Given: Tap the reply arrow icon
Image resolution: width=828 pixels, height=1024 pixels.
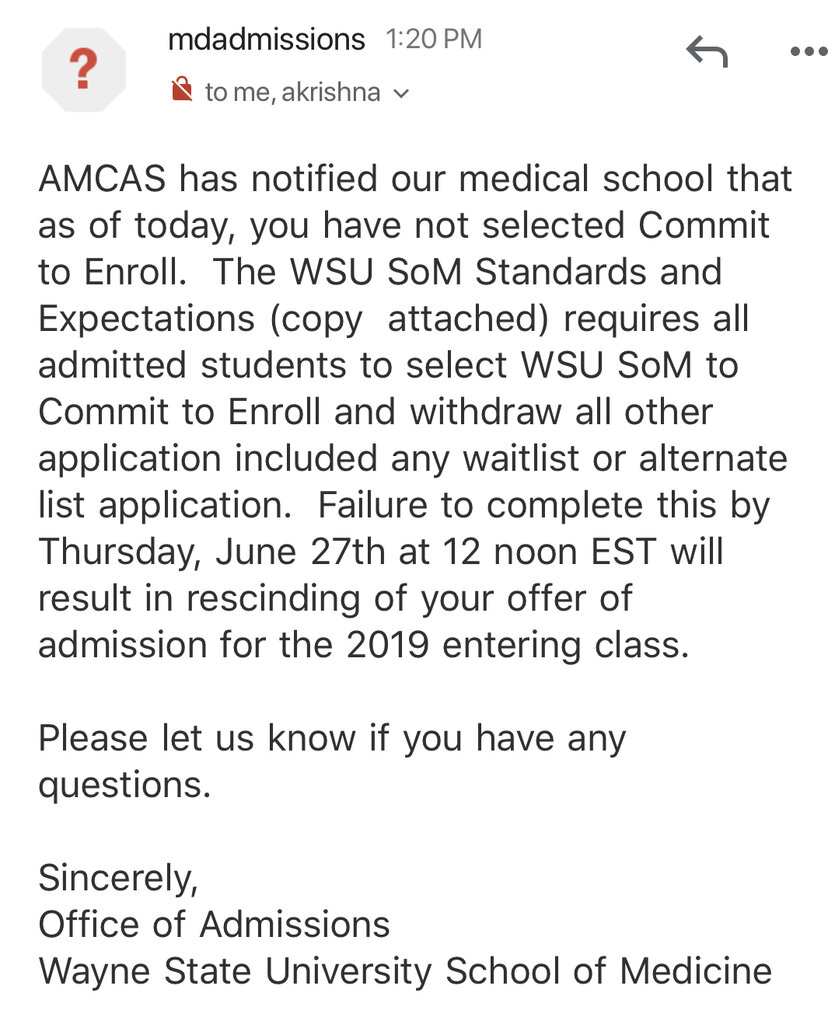Looking at the screenshot, I should (707, 52).
